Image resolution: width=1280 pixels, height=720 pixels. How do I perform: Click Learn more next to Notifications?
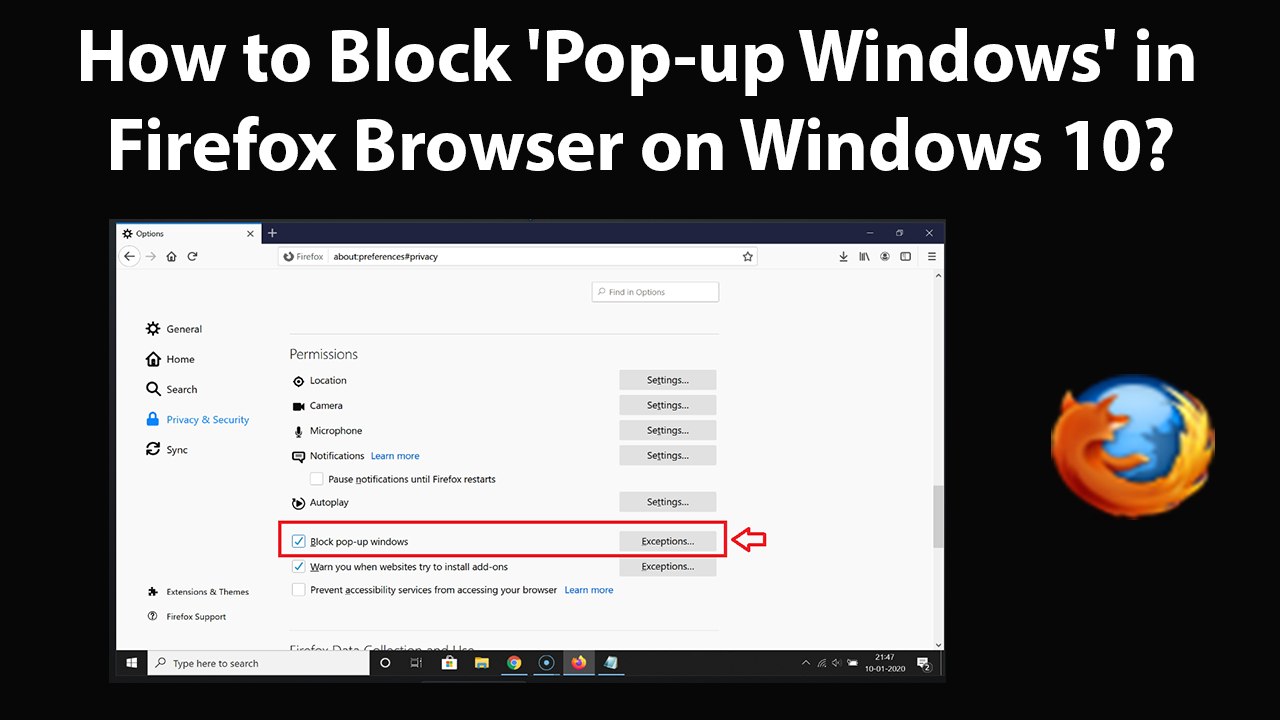point(395,456)
